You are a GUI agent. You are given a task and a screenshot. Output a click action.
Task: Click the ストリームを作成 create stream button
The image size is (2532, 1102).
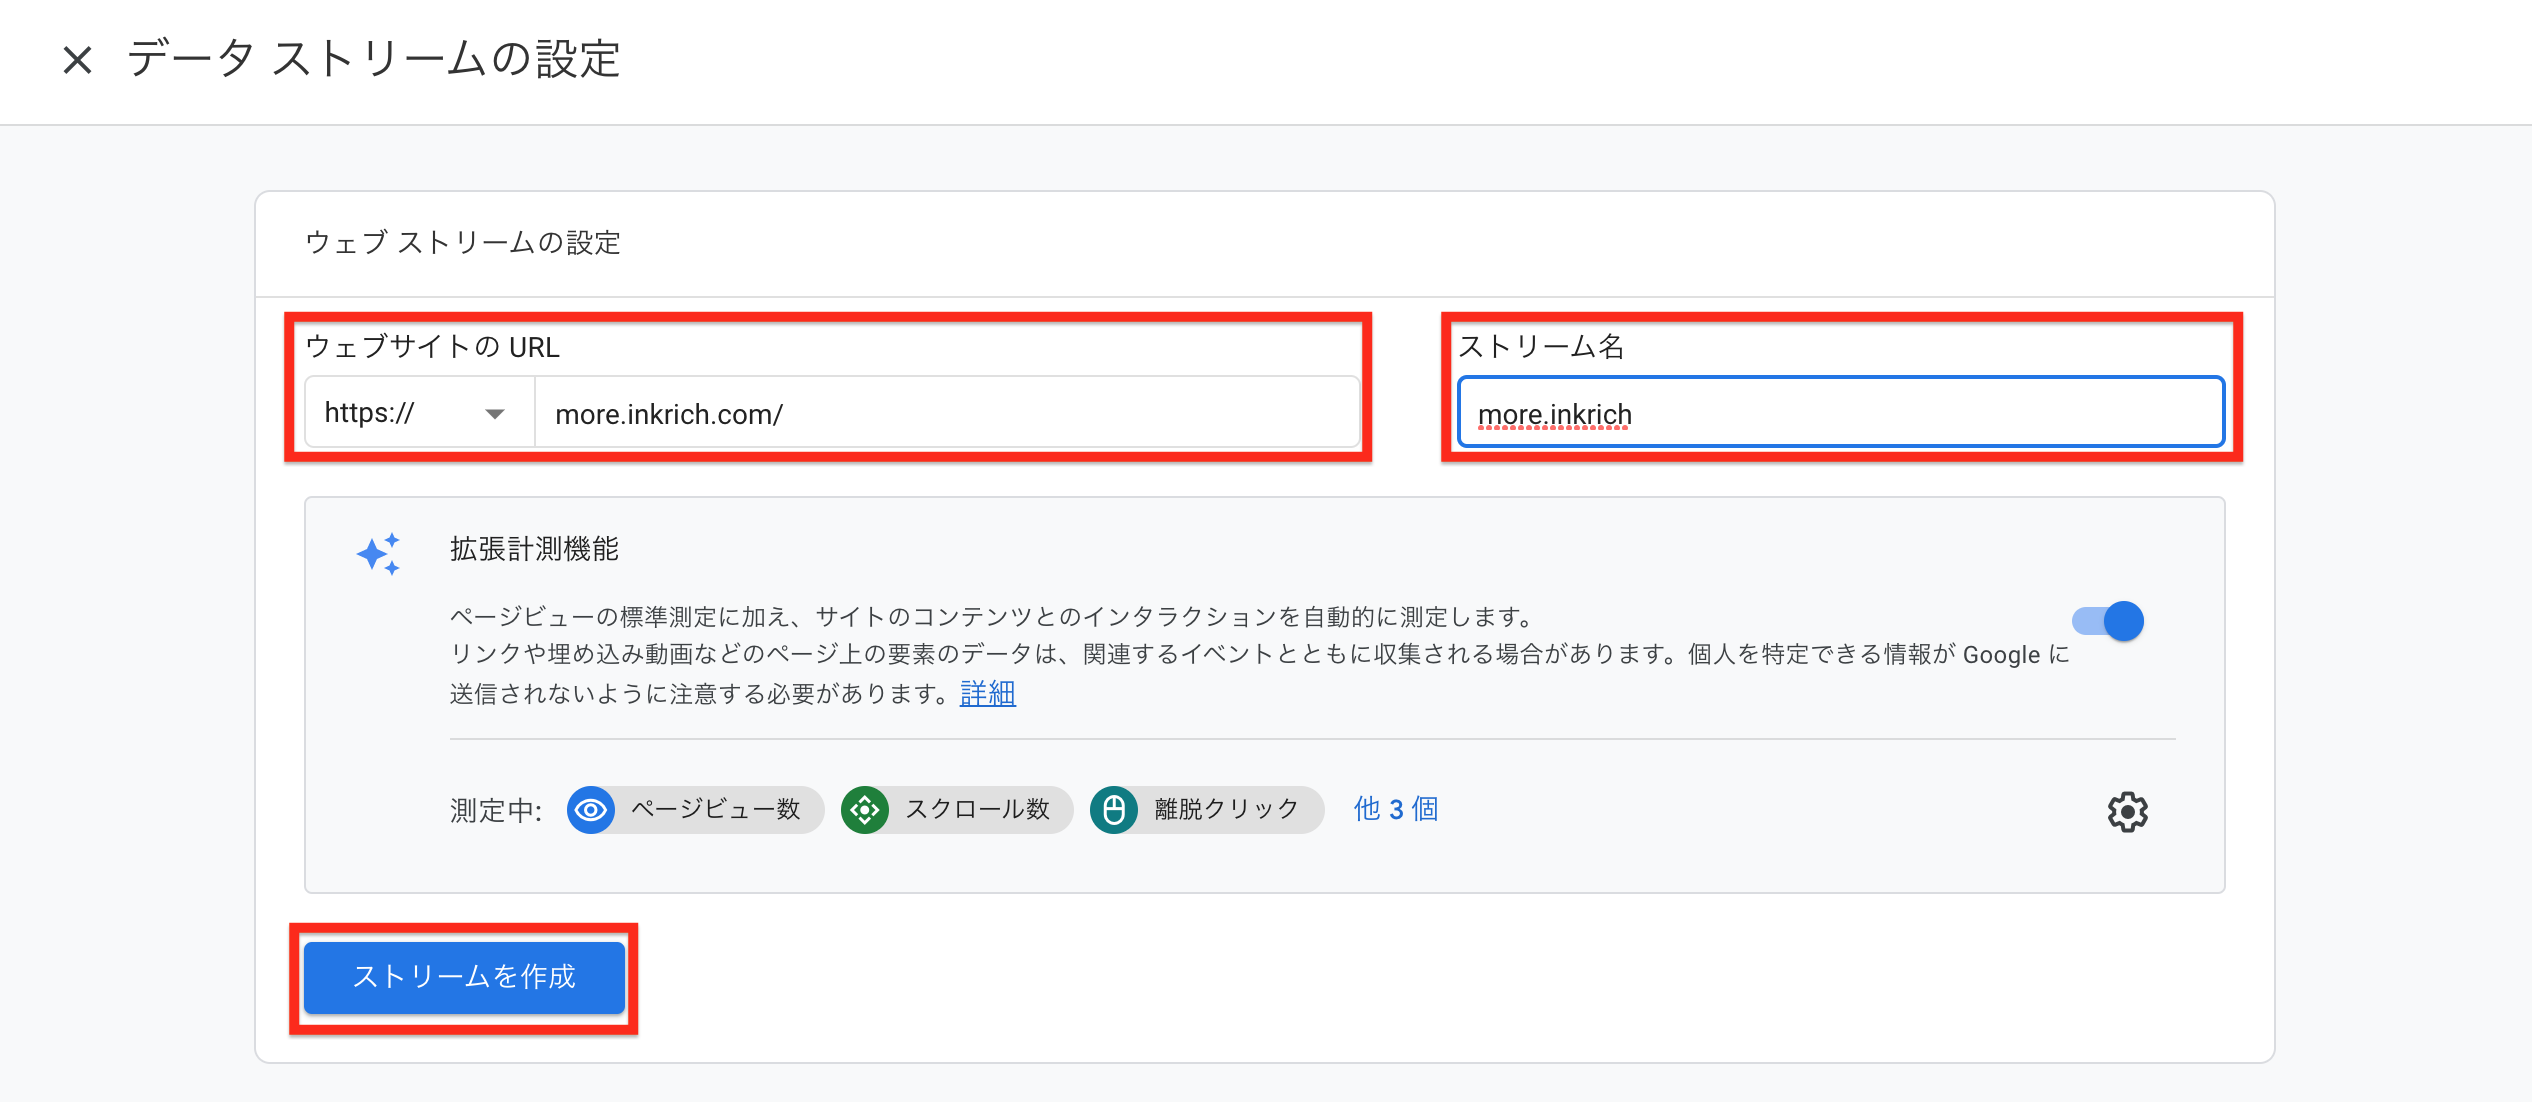point(464,977)
